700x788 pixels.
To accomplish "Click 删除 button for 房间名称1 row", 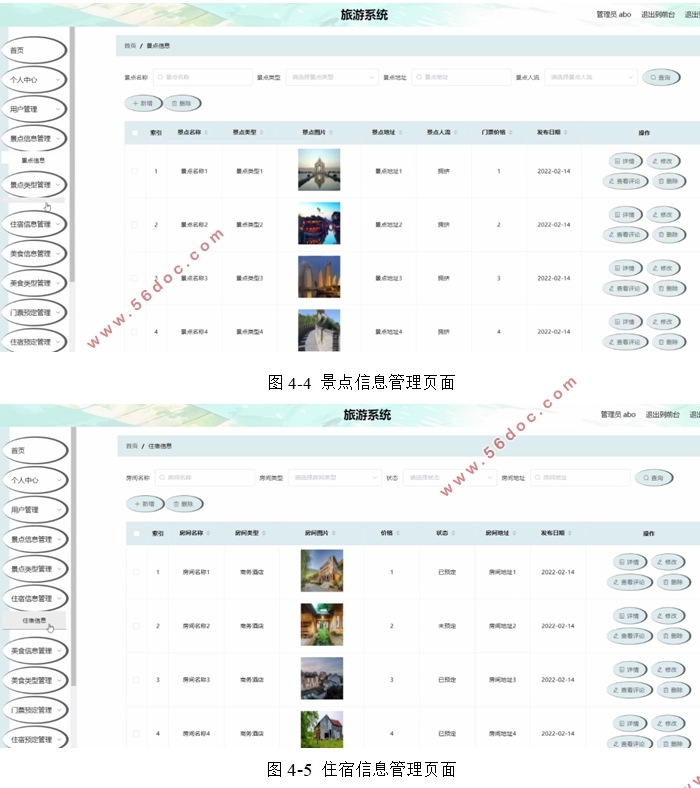I will [673, 582].
